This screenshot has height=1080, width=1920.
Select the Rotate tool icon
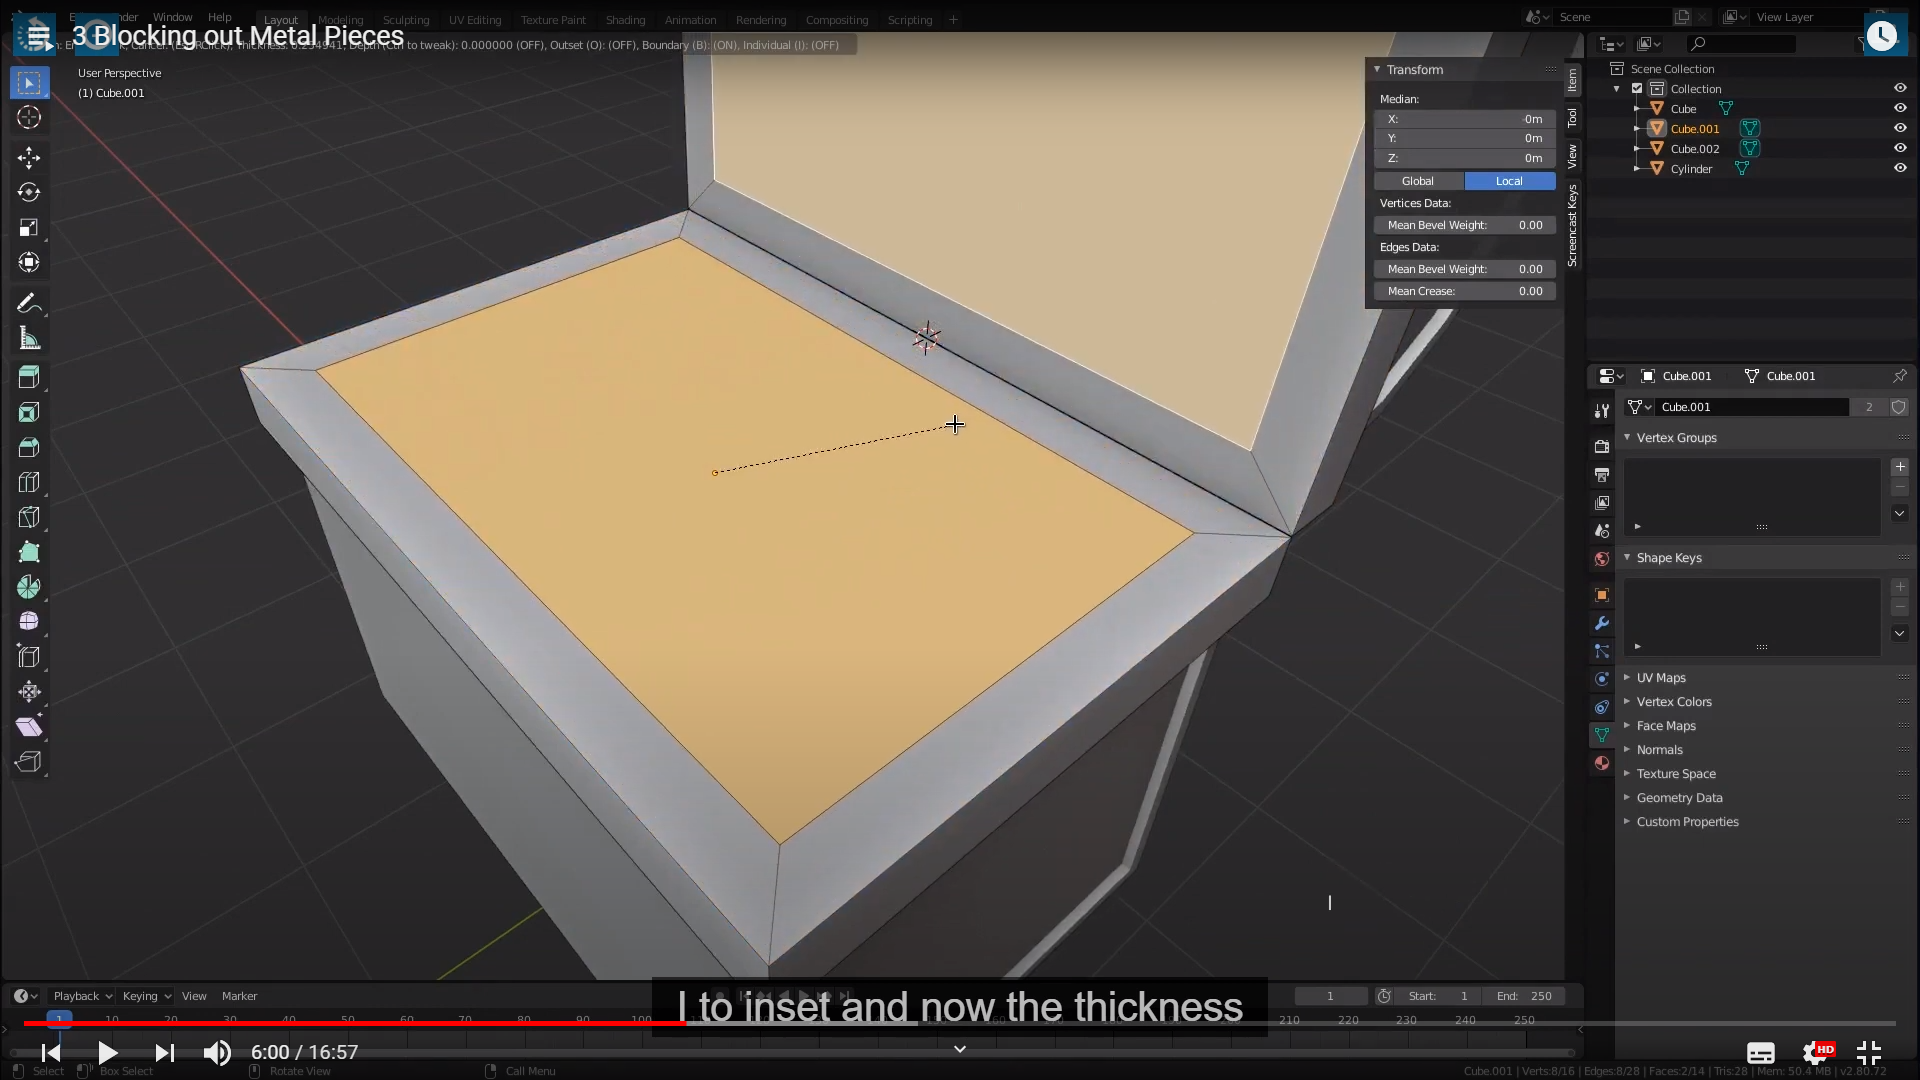(x=29, y=192)
